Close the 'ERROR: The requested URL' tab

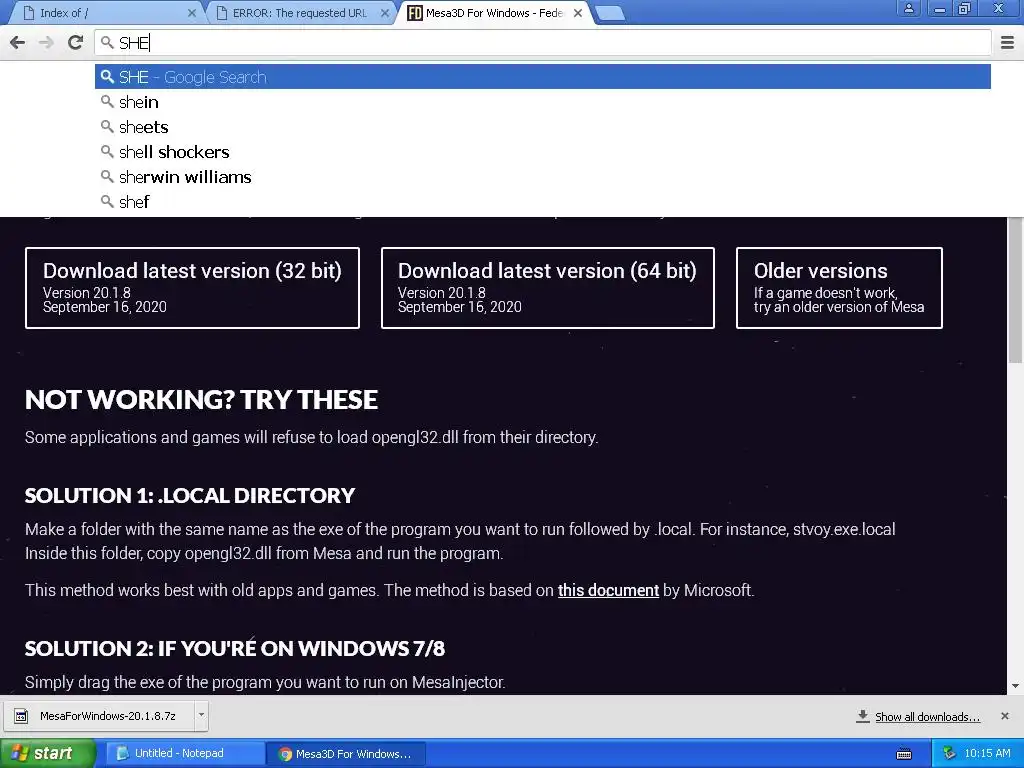pos(385,13)
